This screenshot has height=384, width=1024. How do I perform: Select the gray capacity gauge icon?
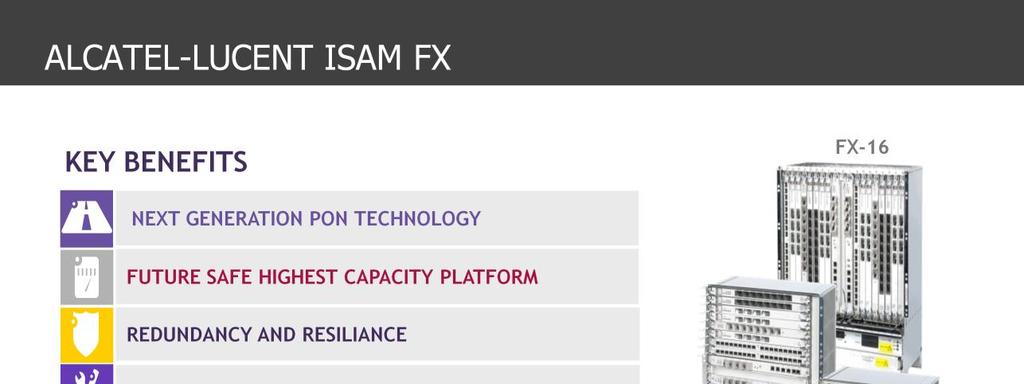[86, 277]
